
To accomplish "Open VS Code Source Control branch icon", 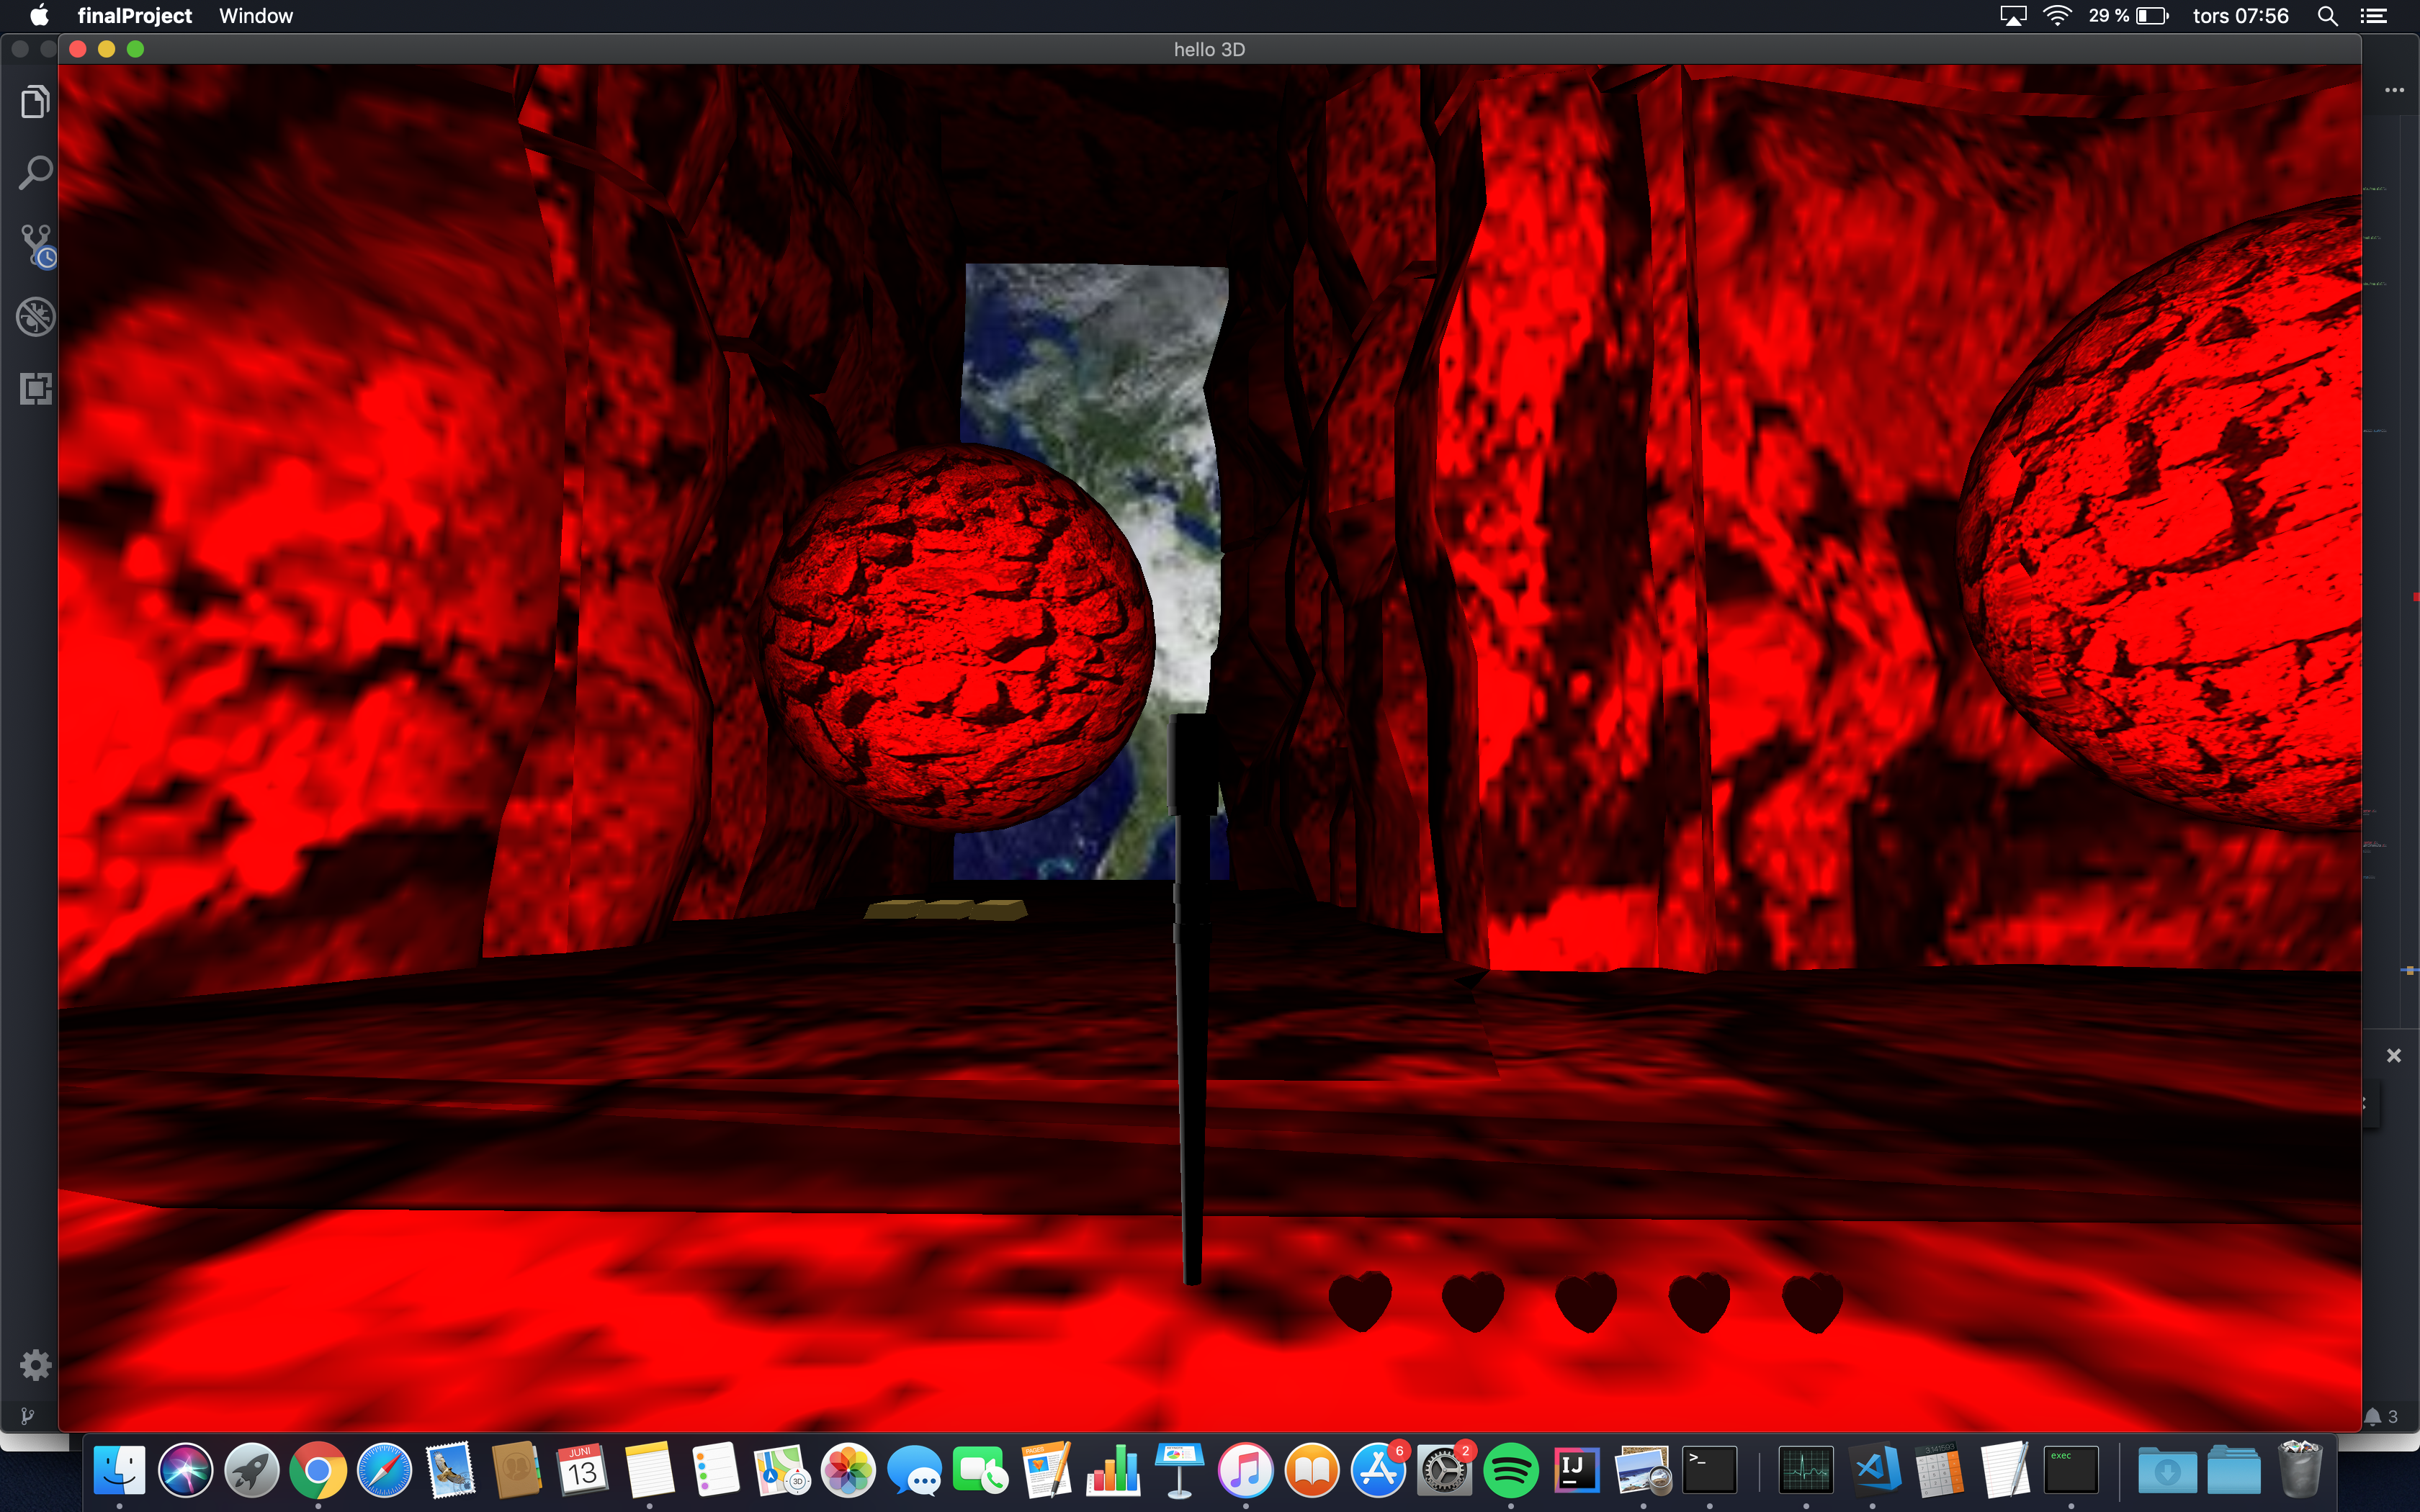I will (x=37, y=245).
